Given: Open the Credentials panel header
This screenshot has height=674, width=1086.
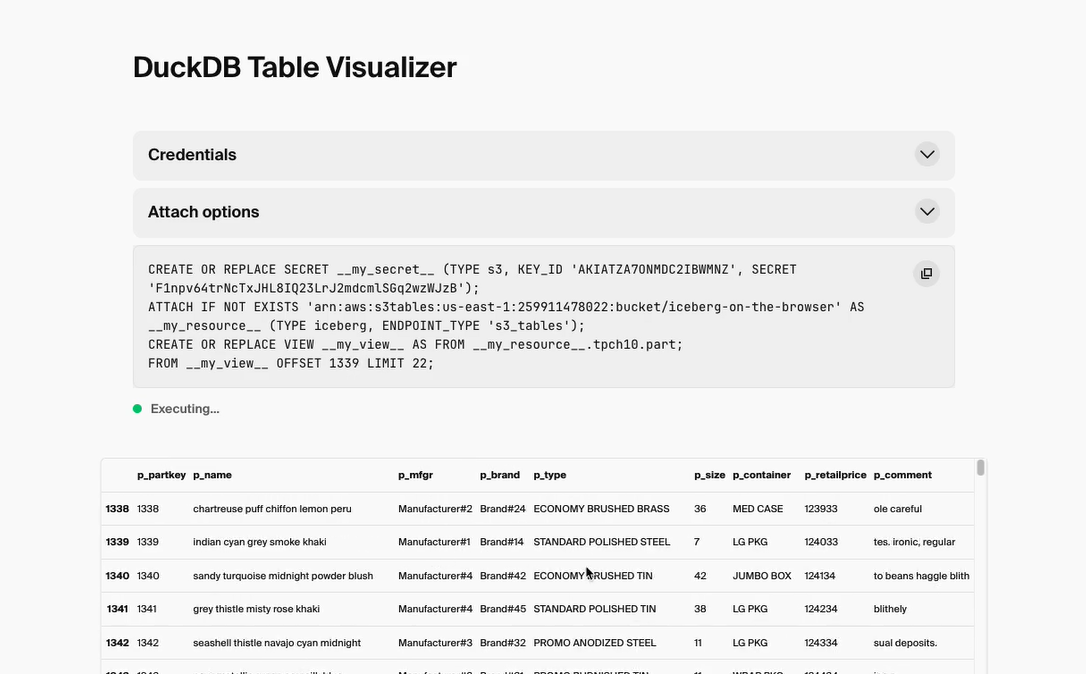Looking at the screenshot, I should [x=192, y=155].
